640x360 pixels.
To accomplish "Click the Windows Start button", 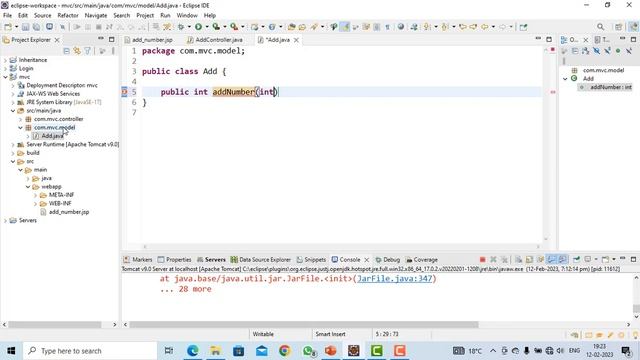I will coord(11,351).
